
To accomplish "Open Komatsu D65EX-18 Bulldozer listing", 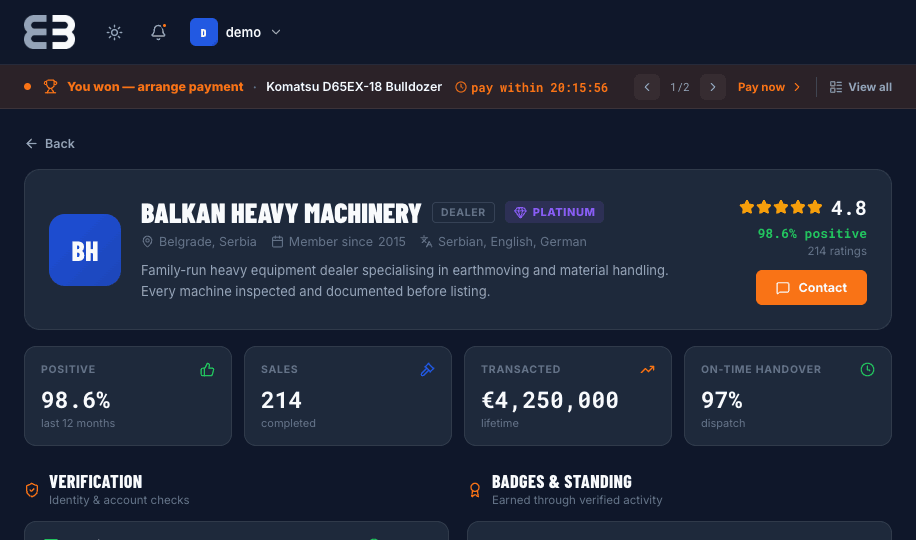I will (354, 86).
